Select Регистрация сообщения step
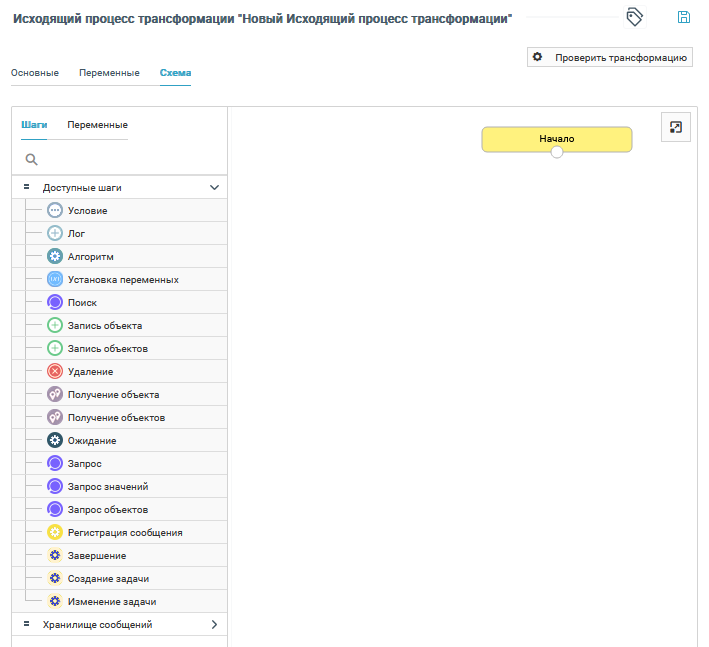Viewport: 709px width, 647px height. tap(124, 533)
